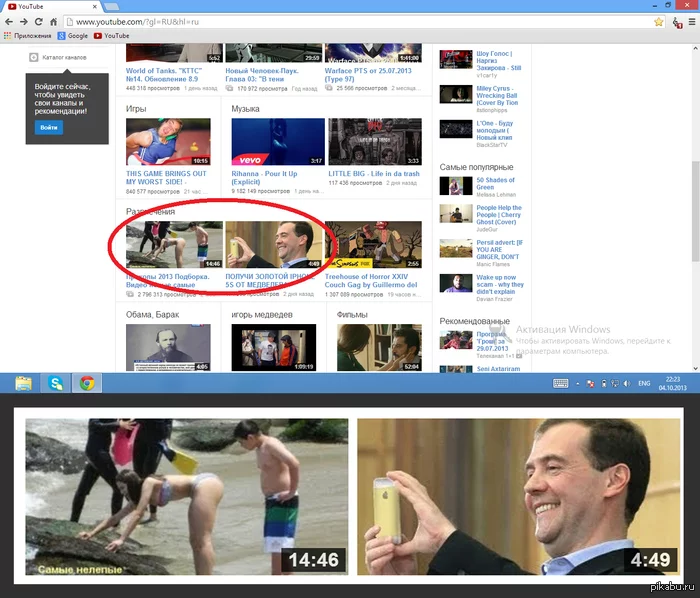This screenshot has width=700, height=598.
Task: Open the Рекомендованные heading
Action: pos(475,321)
